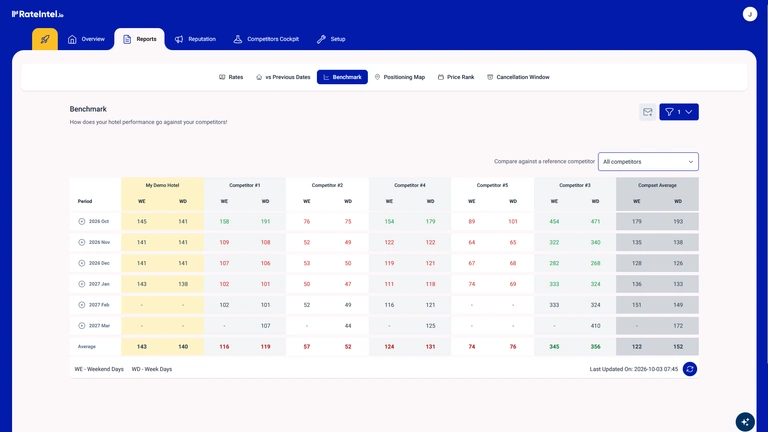Click value 172 in 2027 Mar row
Screen dimensions: 768x432
[678, 326]
